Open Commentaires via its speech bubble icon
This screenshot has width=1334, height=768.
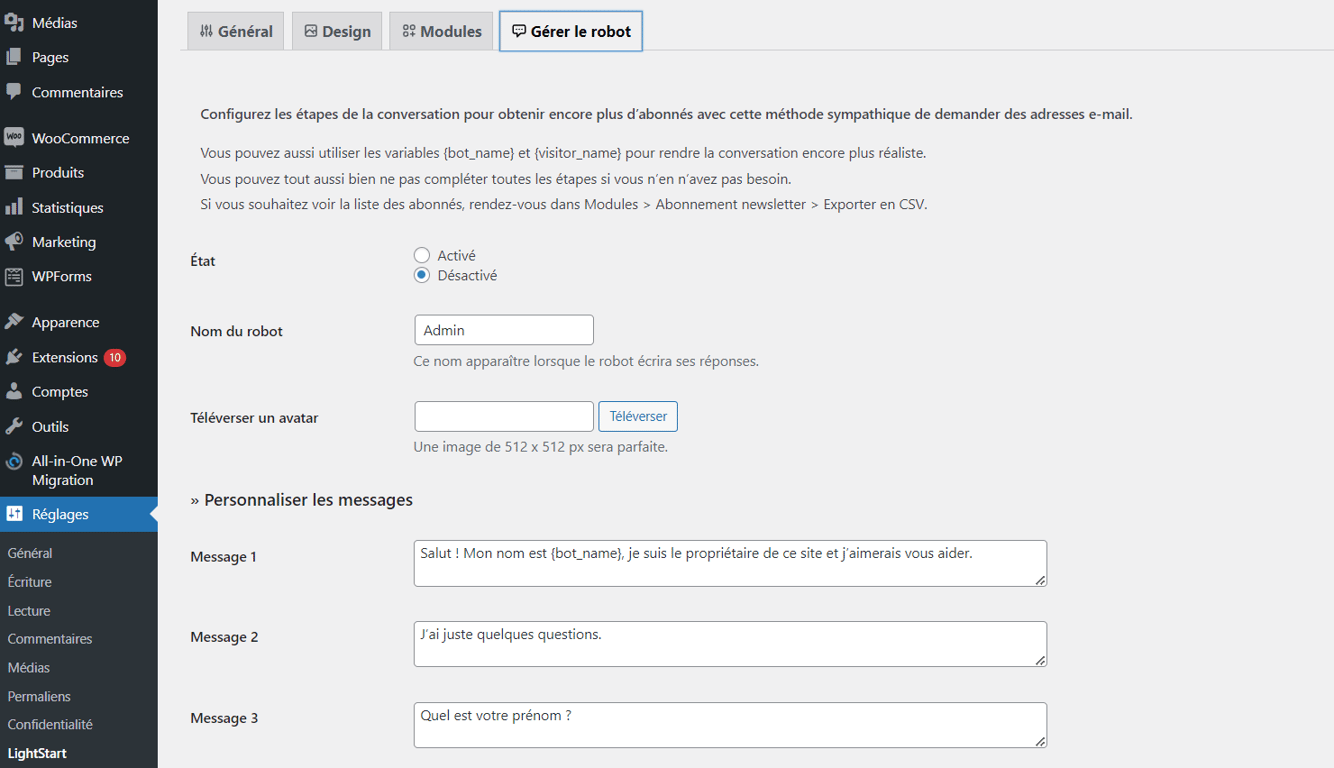click(x=14, y=92)
